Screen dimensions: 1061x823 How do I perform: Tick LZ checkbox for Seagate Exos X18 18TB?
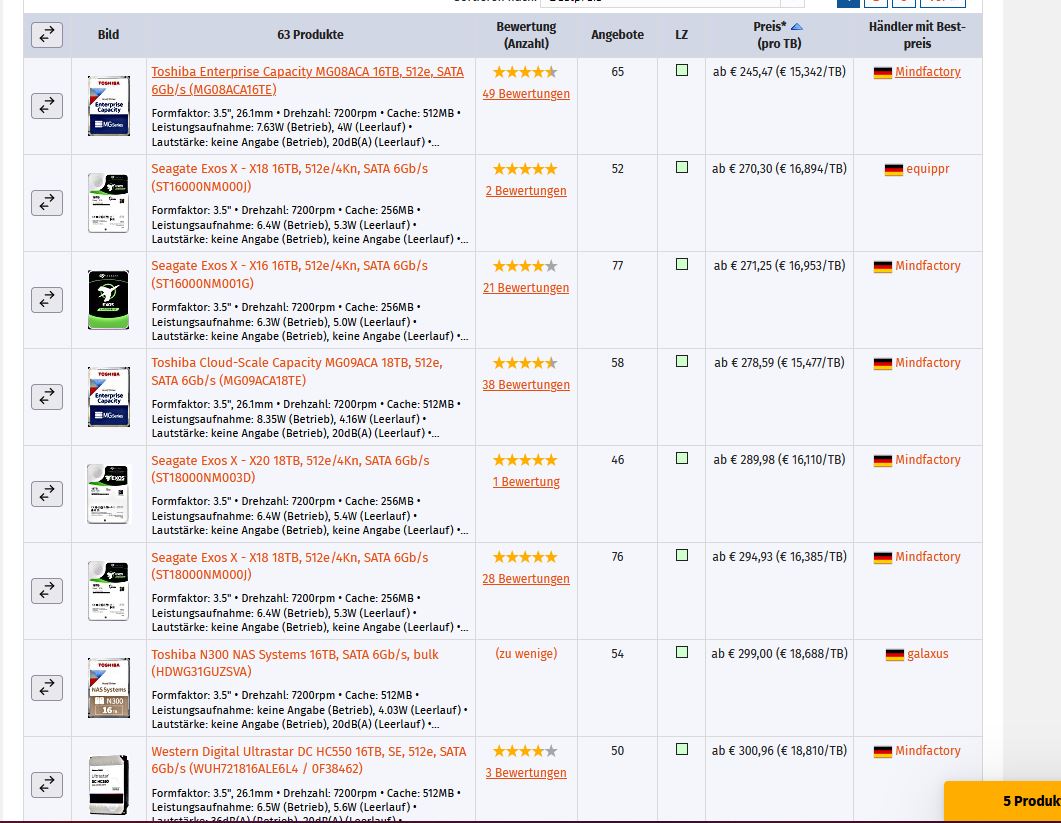pos(682,555)
